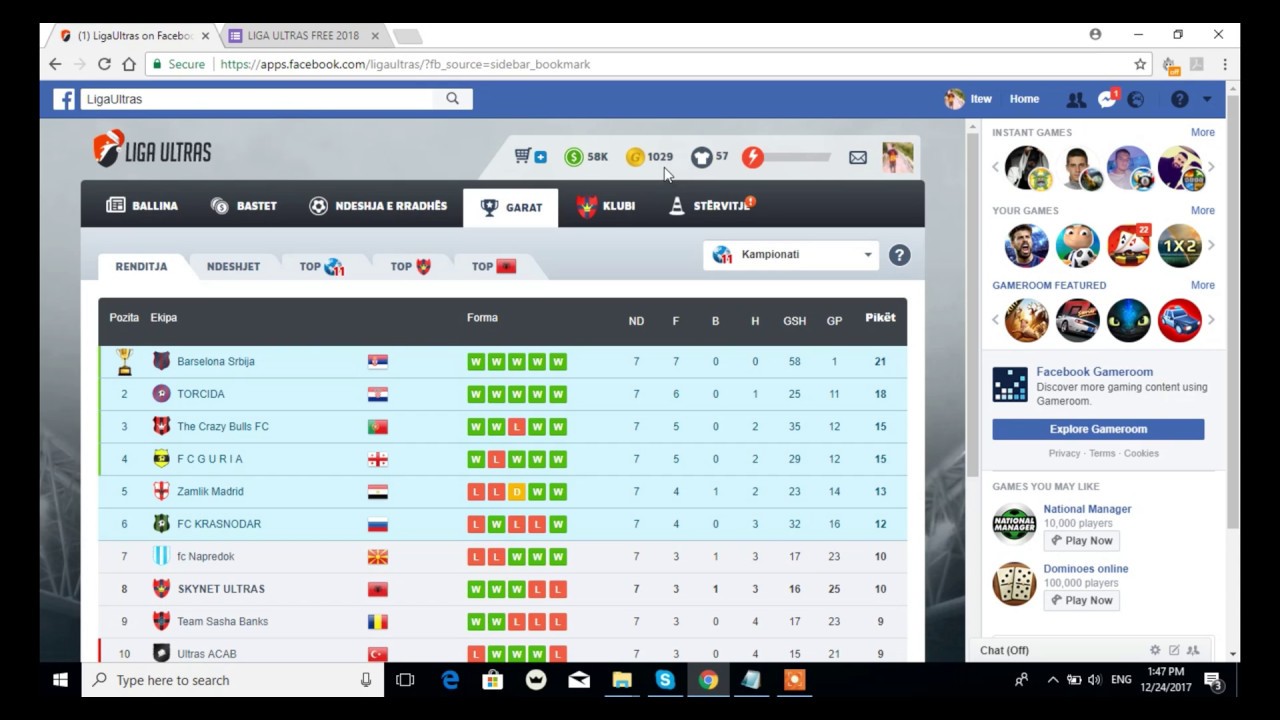
Task: Click team name Zamlik Madrid
Action: pos(210,492)
